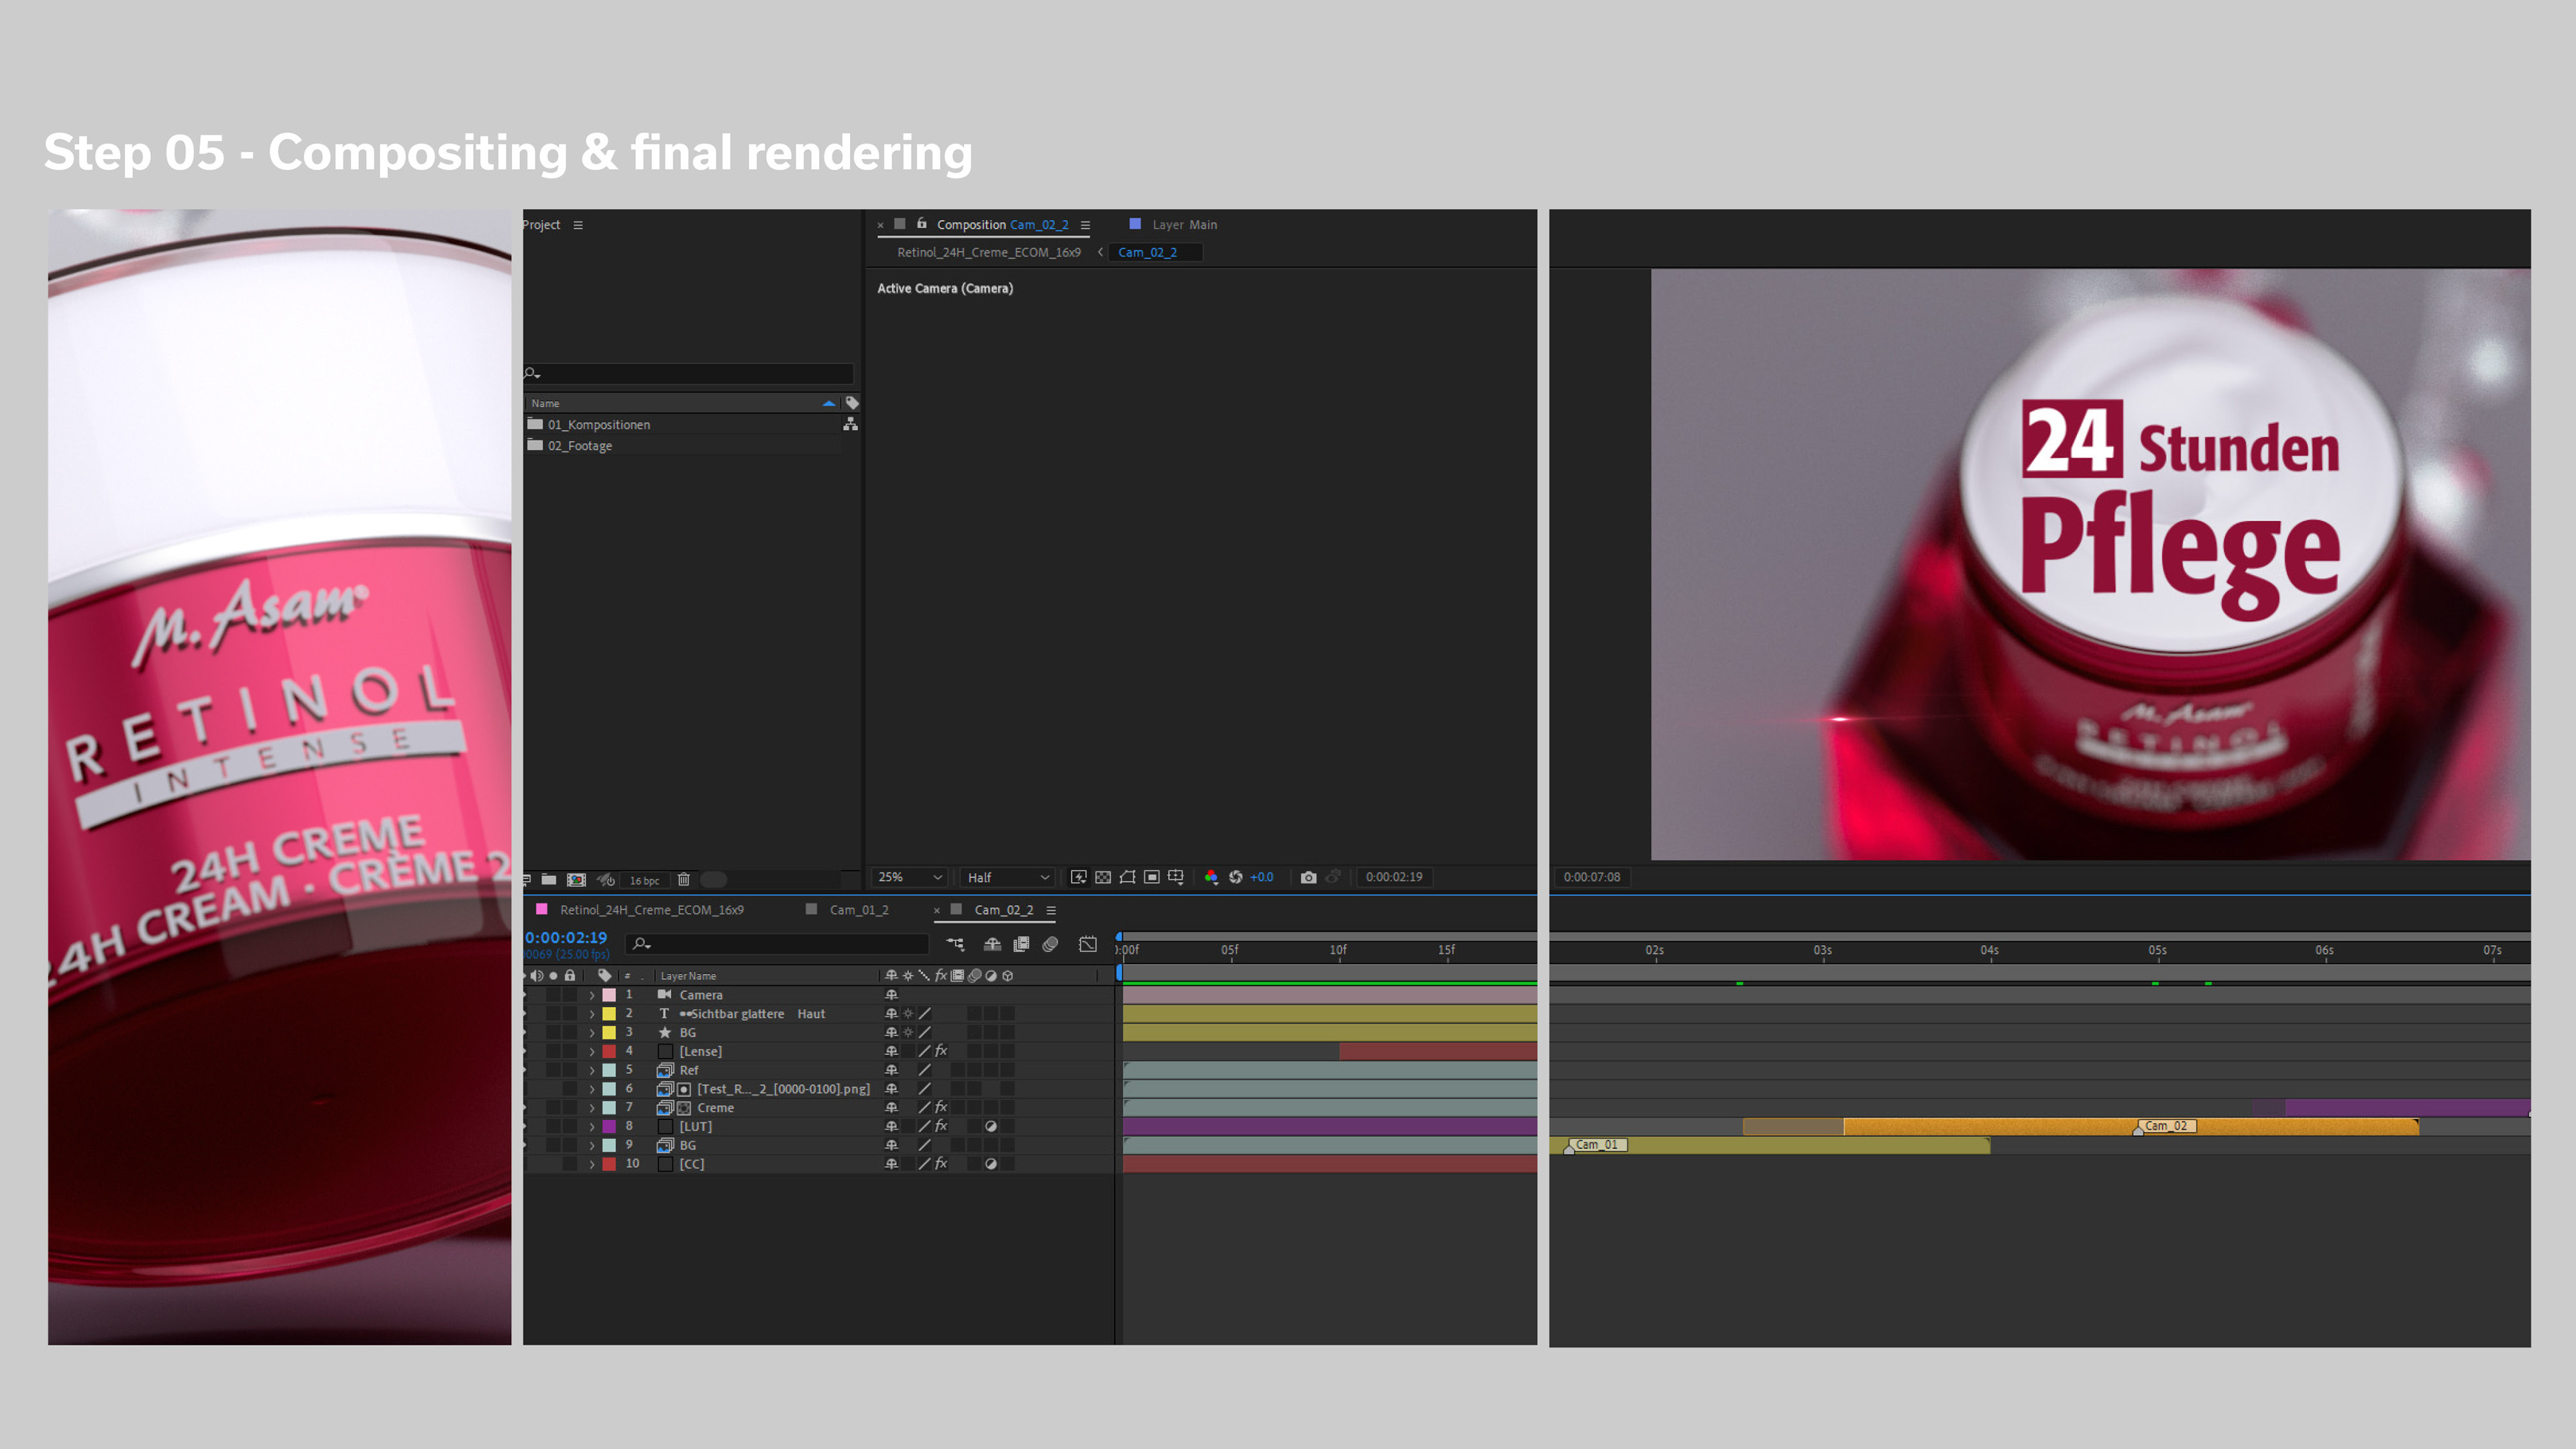Viewport: 2576px width, 1449px height.
Task: Enable Region of Interest in viewer
Action: coord(1152,877)
